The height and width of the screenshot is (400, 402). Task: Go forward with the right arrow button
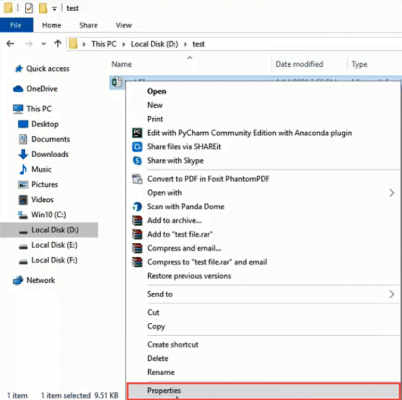(29, 44)
